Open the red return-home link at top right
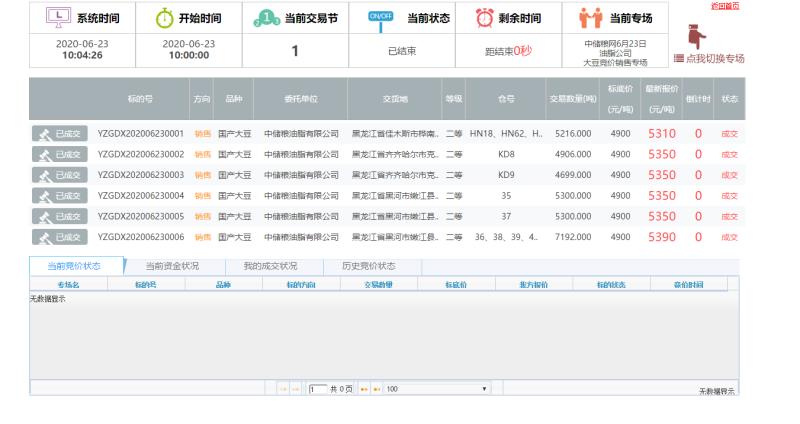The height and width of the screenshot is (424, 800). 725,6
